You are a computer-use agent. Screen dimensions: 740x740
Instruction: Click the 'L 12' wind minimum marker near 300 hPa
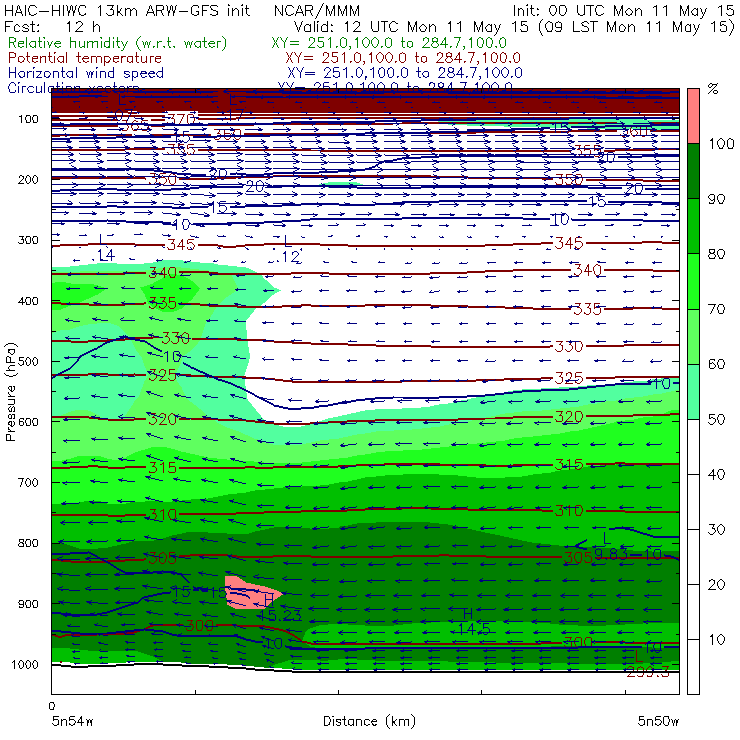pos(289,251)
